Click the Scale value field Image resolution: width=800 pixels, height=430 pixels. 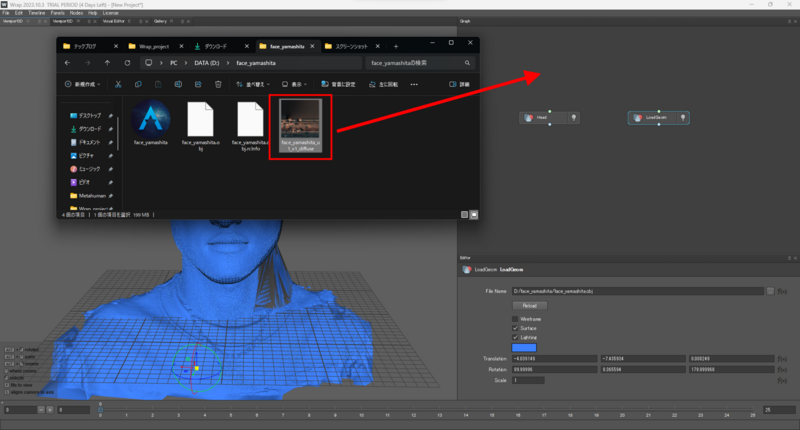tap(528, 381)
